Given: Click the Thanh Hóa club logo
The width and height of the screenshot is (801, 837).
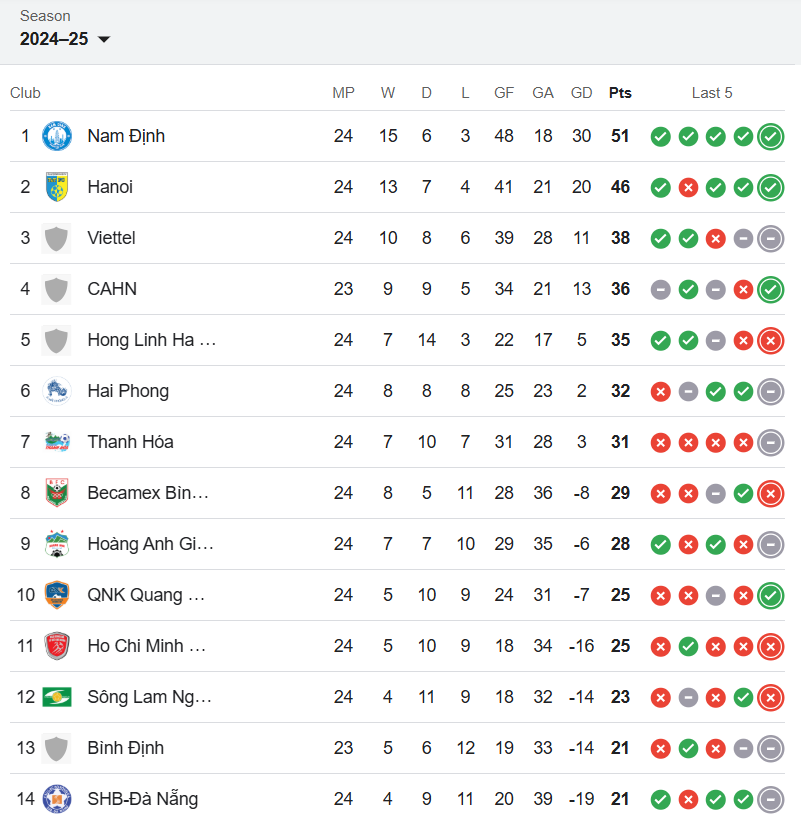Looking at the screenshot, I should coord(57,442).
